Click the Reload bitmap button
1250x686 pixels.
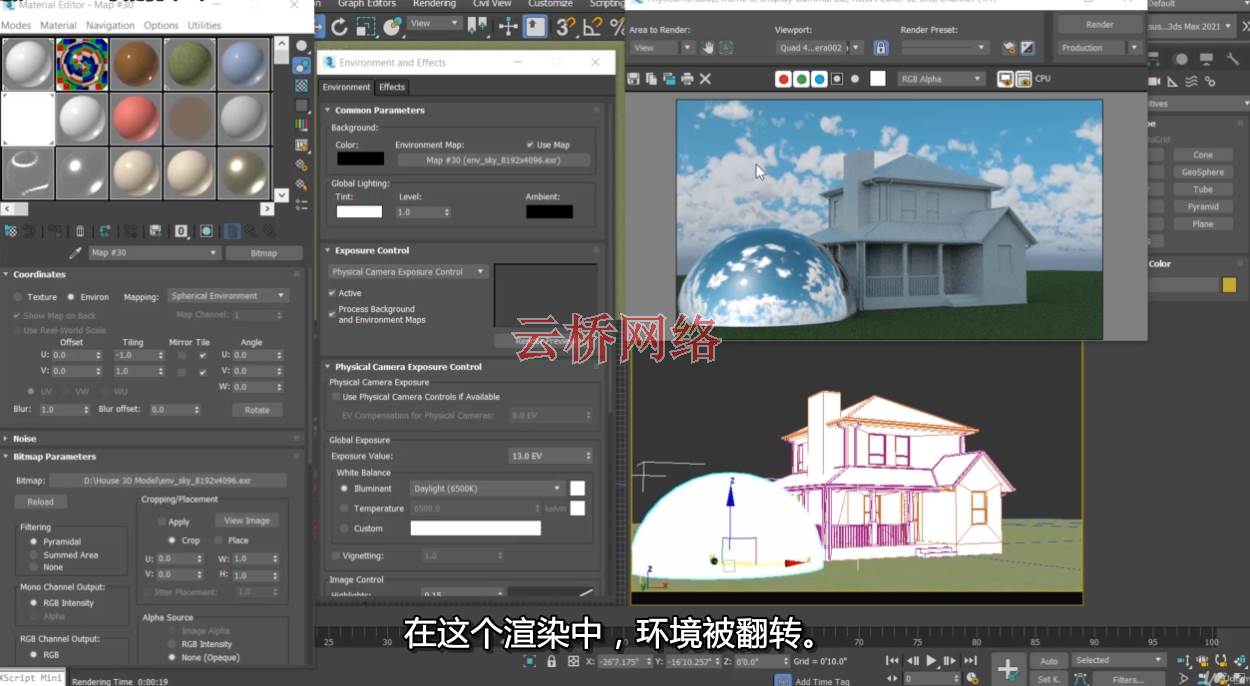click(x=41, y=502)
